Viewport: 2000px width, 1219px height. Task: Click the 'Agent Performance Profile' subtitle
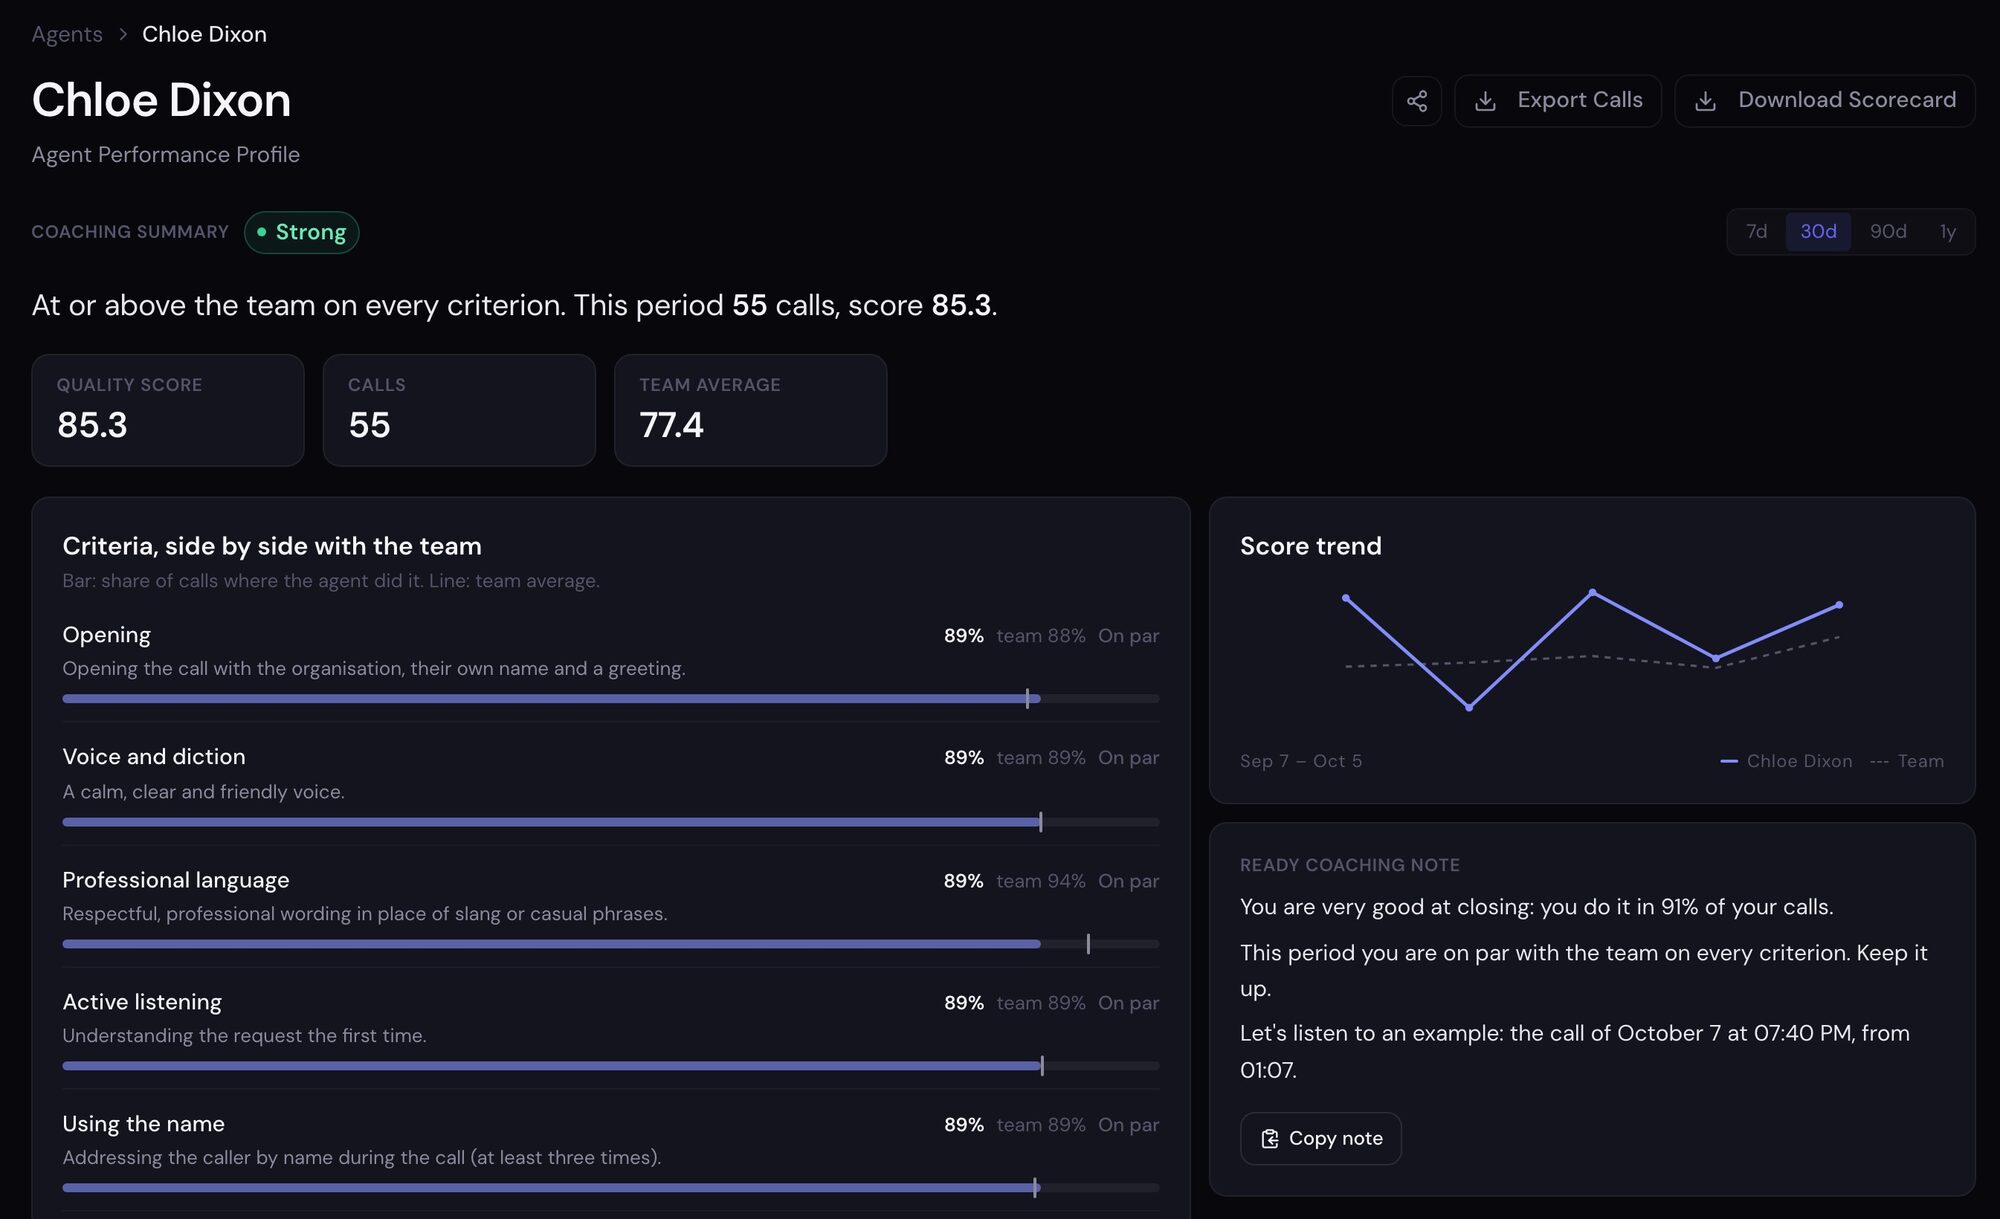165,155
